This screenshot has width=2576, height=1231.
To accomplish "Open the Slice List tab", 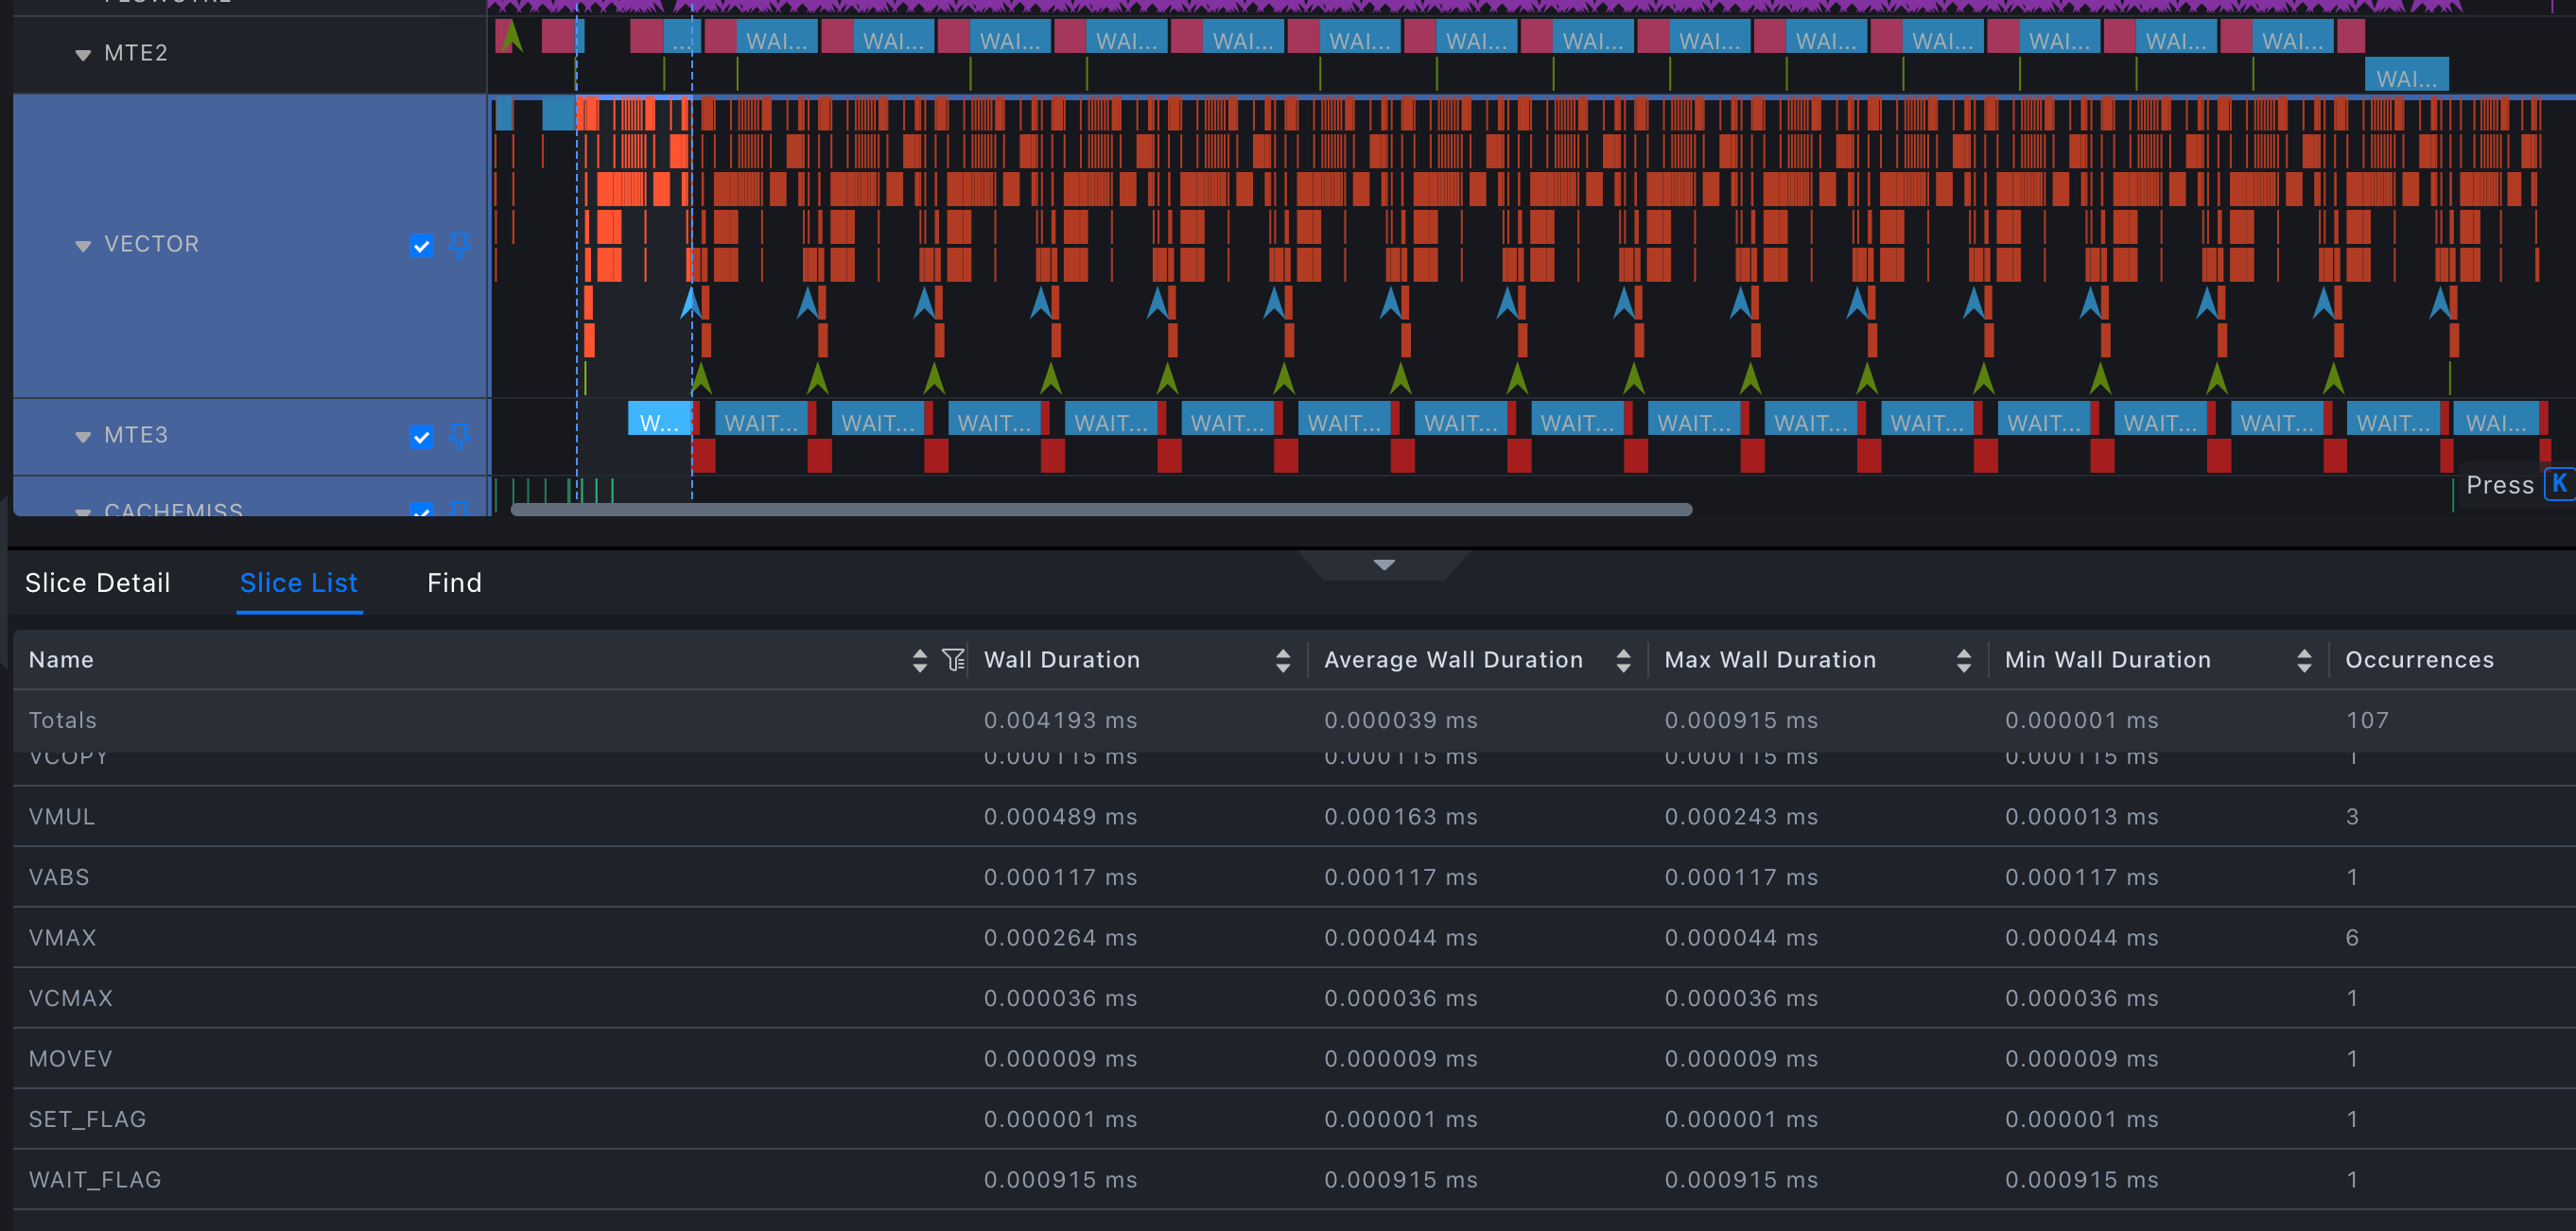I will [x=299, y=583].
